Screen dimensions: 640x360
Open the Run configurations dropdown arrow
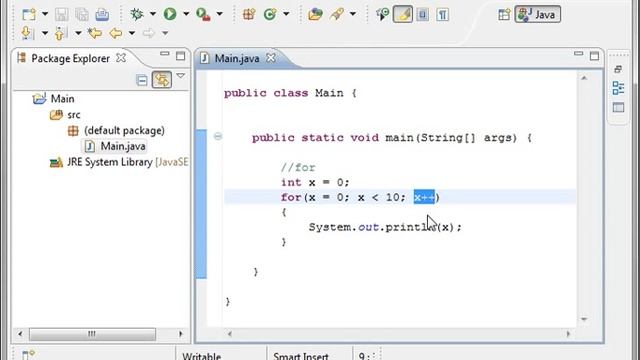tap(186, 14)
